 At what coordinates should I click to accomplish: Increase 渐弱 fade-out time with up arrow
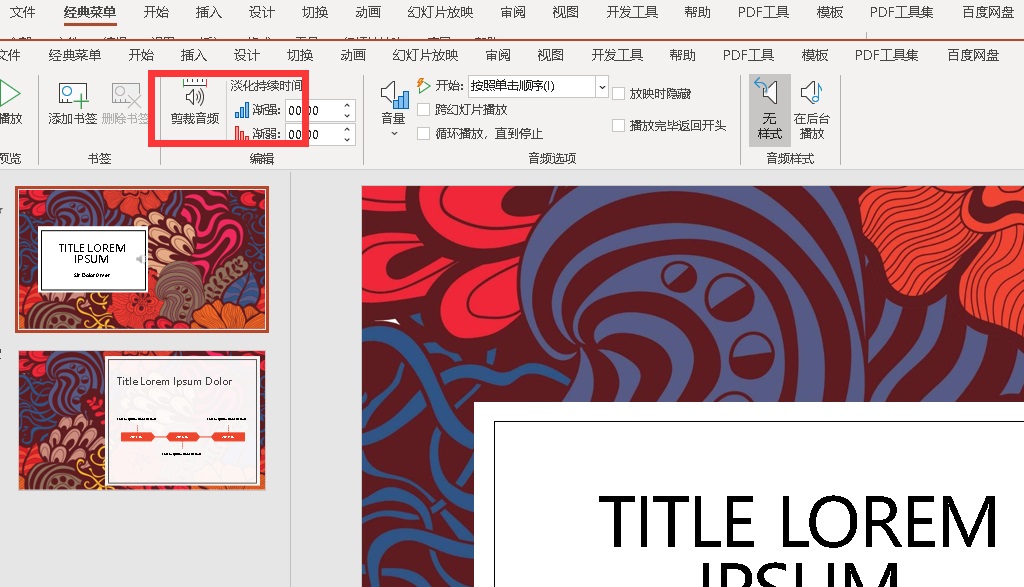click(347, 129)
